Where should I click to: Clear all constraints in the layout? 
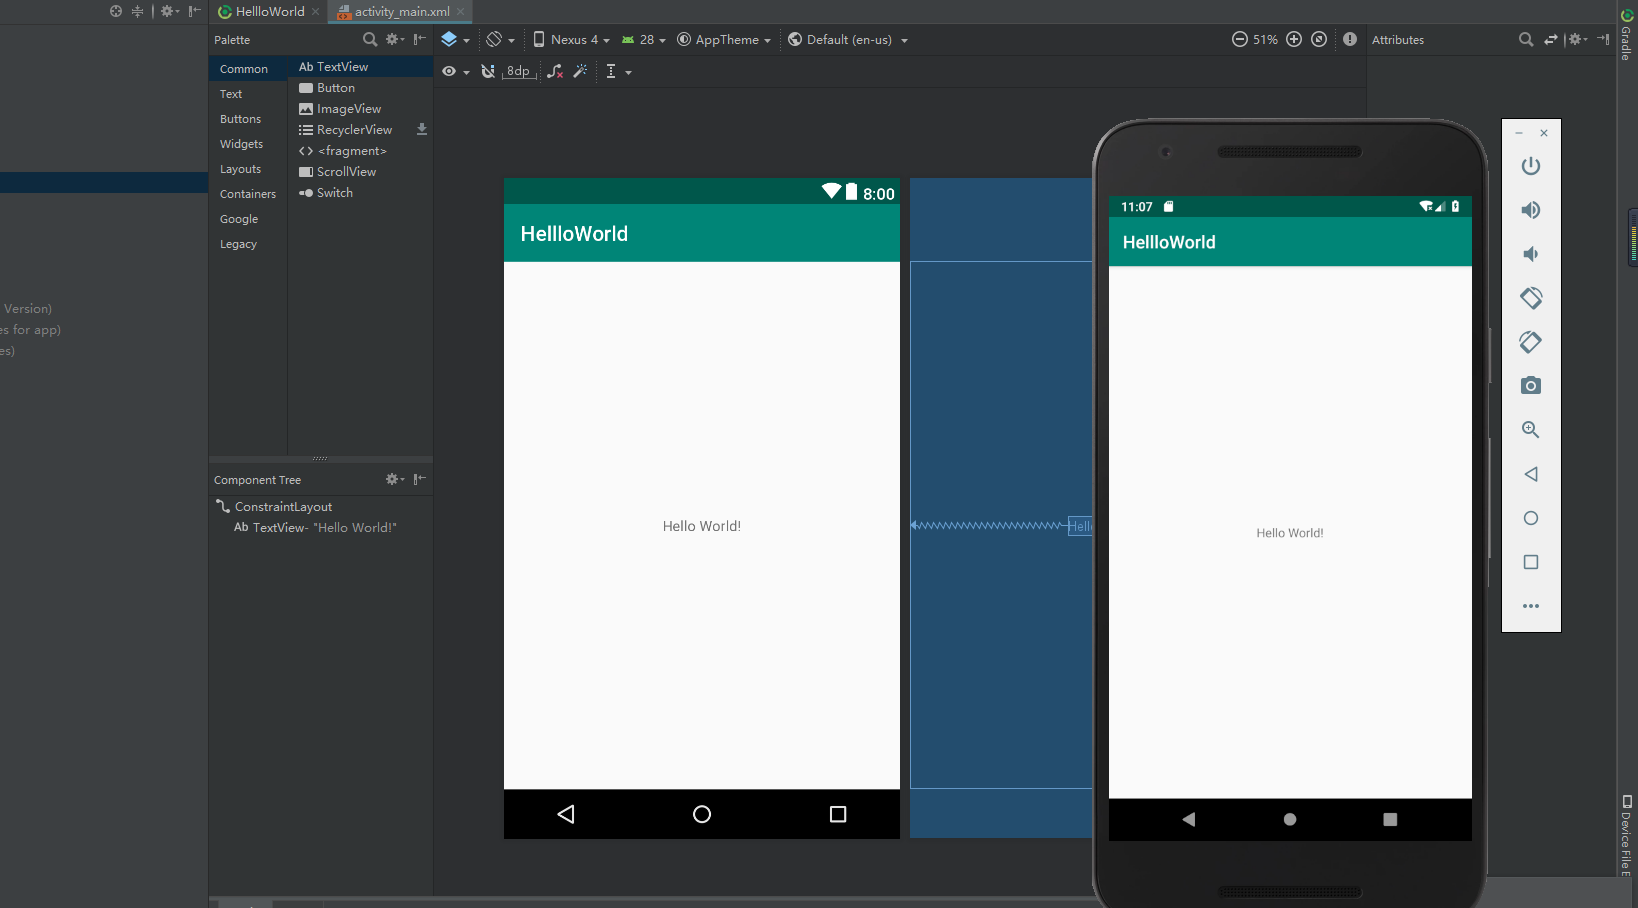point(556,71)
